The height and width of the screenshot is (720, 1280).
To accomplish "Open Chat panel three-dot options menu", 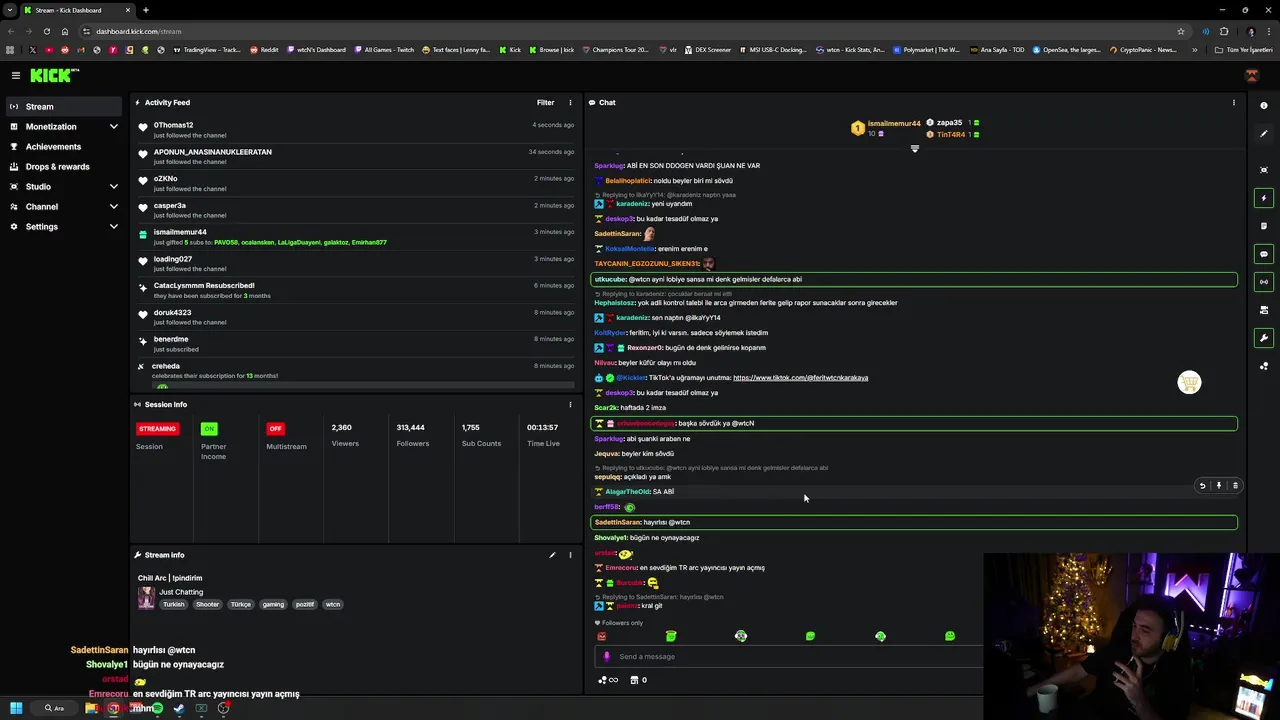I will click(1233, 102).
